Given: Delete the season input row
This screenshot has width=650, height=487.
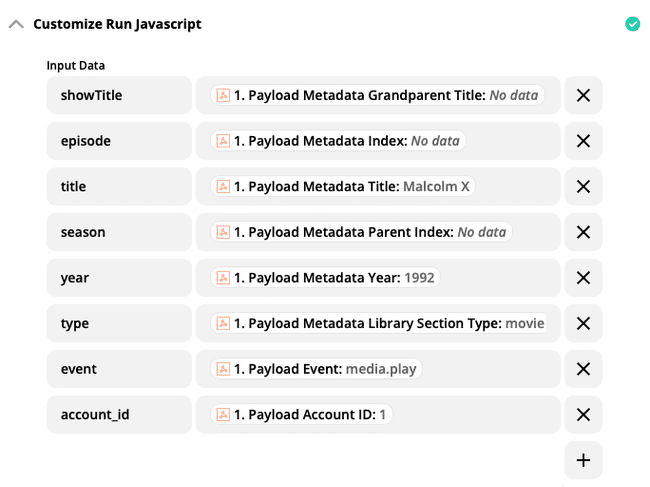Looking at the screenshot, I should pos(583,232).
